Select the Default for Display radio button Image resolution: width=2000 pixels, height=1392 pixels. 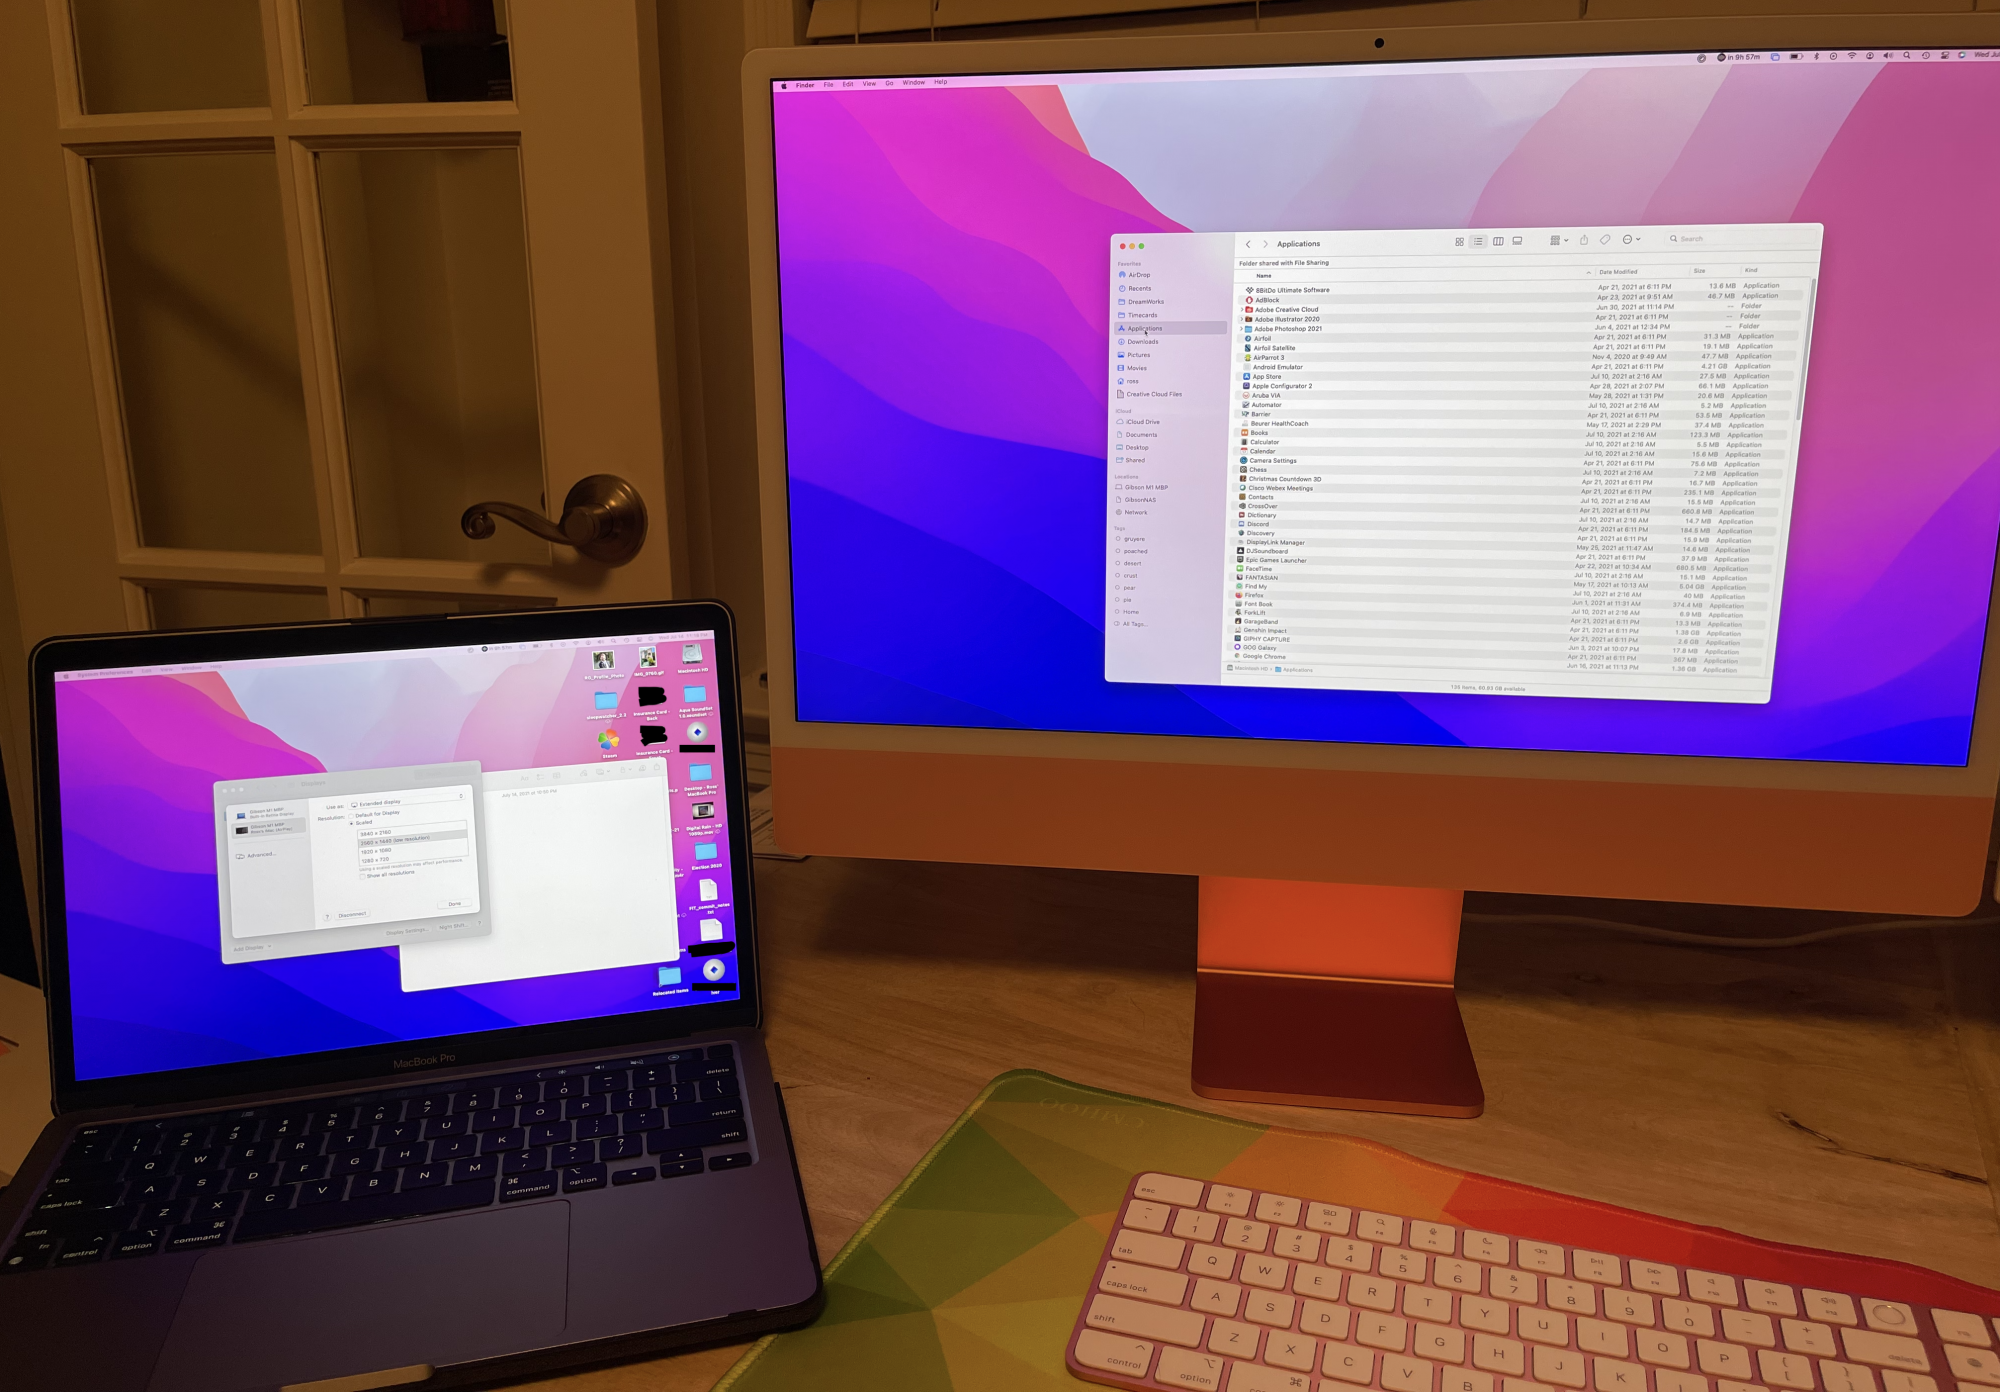tap(352, 815)
